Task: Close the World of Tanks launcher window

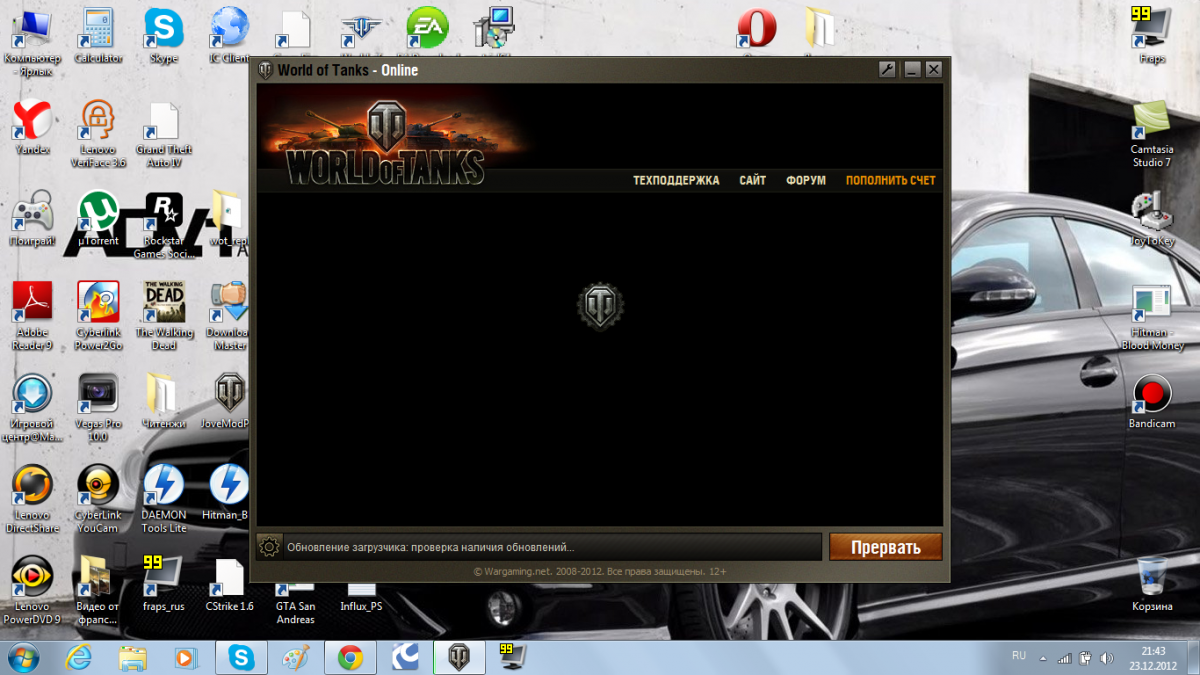Action: point(934,70)
